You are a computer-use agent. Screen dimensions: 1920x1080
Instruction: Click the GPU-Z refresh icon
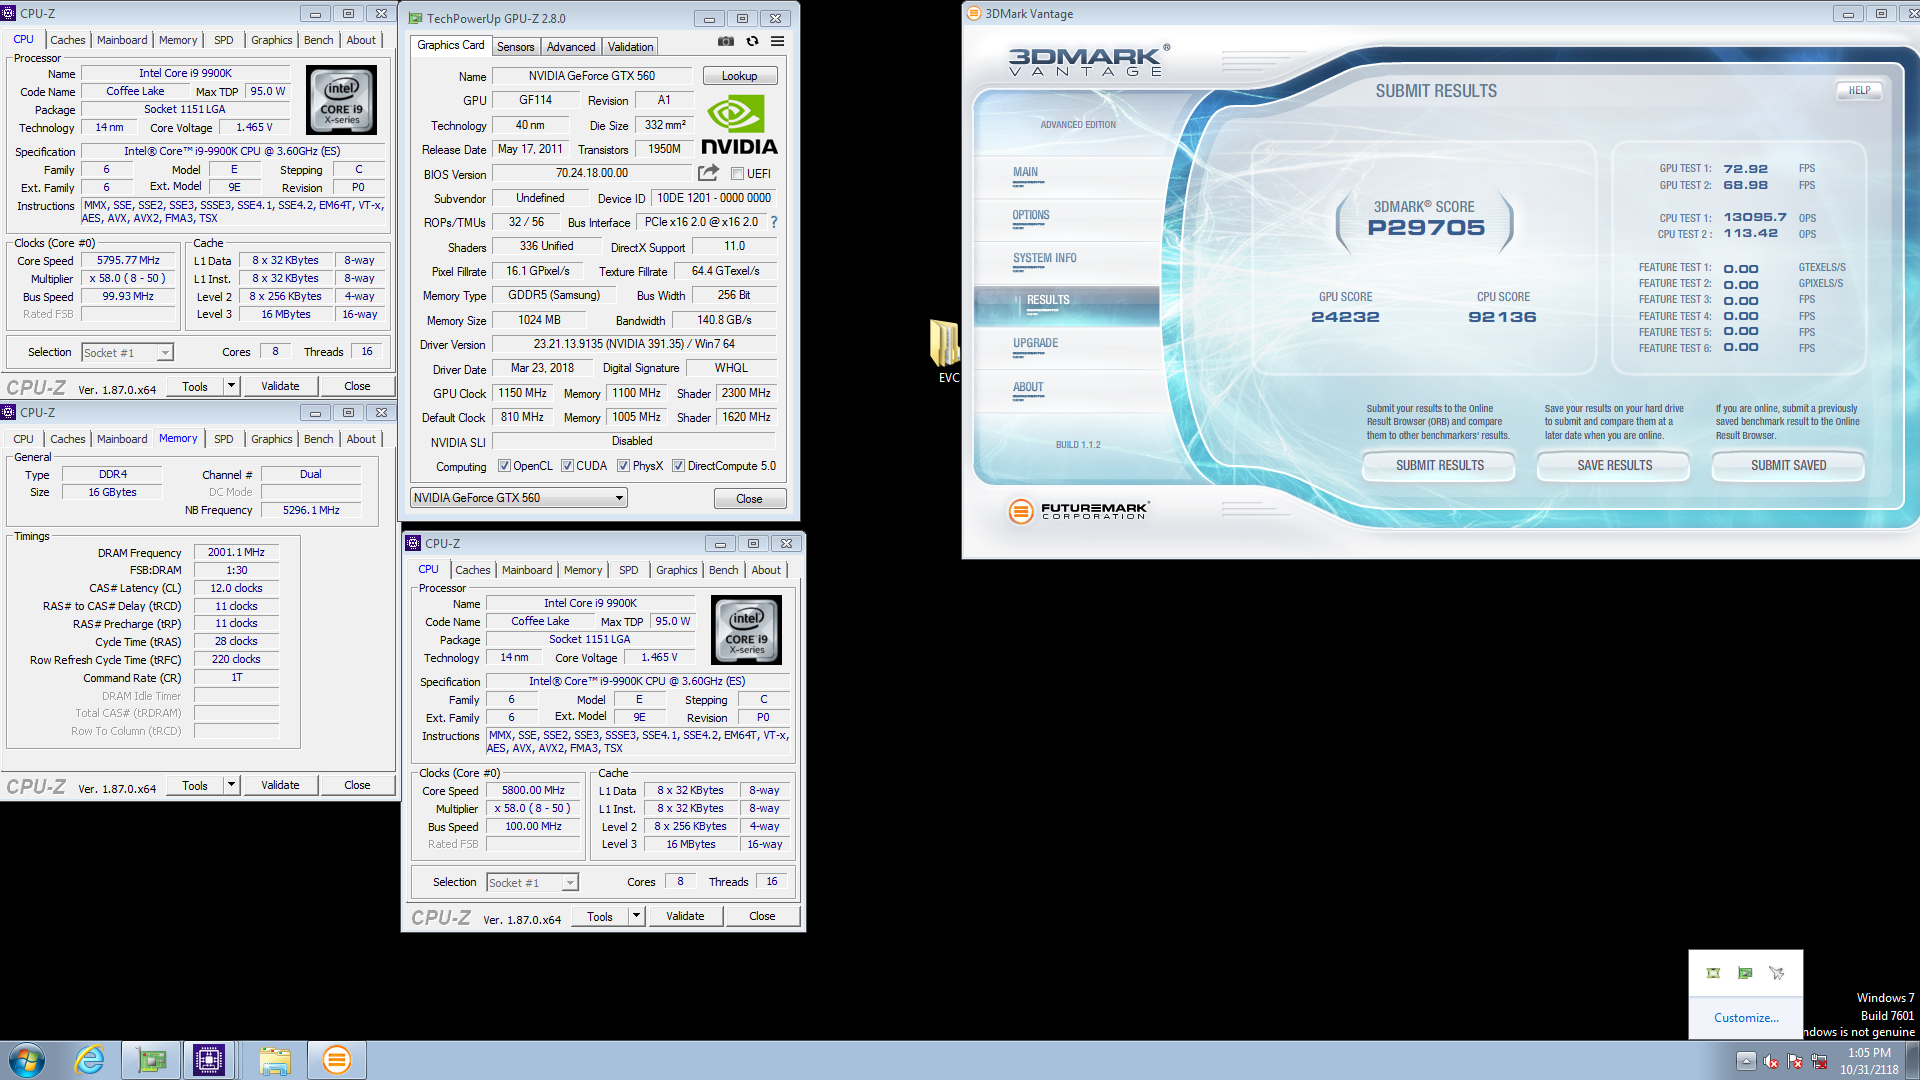tap(752, 41)
